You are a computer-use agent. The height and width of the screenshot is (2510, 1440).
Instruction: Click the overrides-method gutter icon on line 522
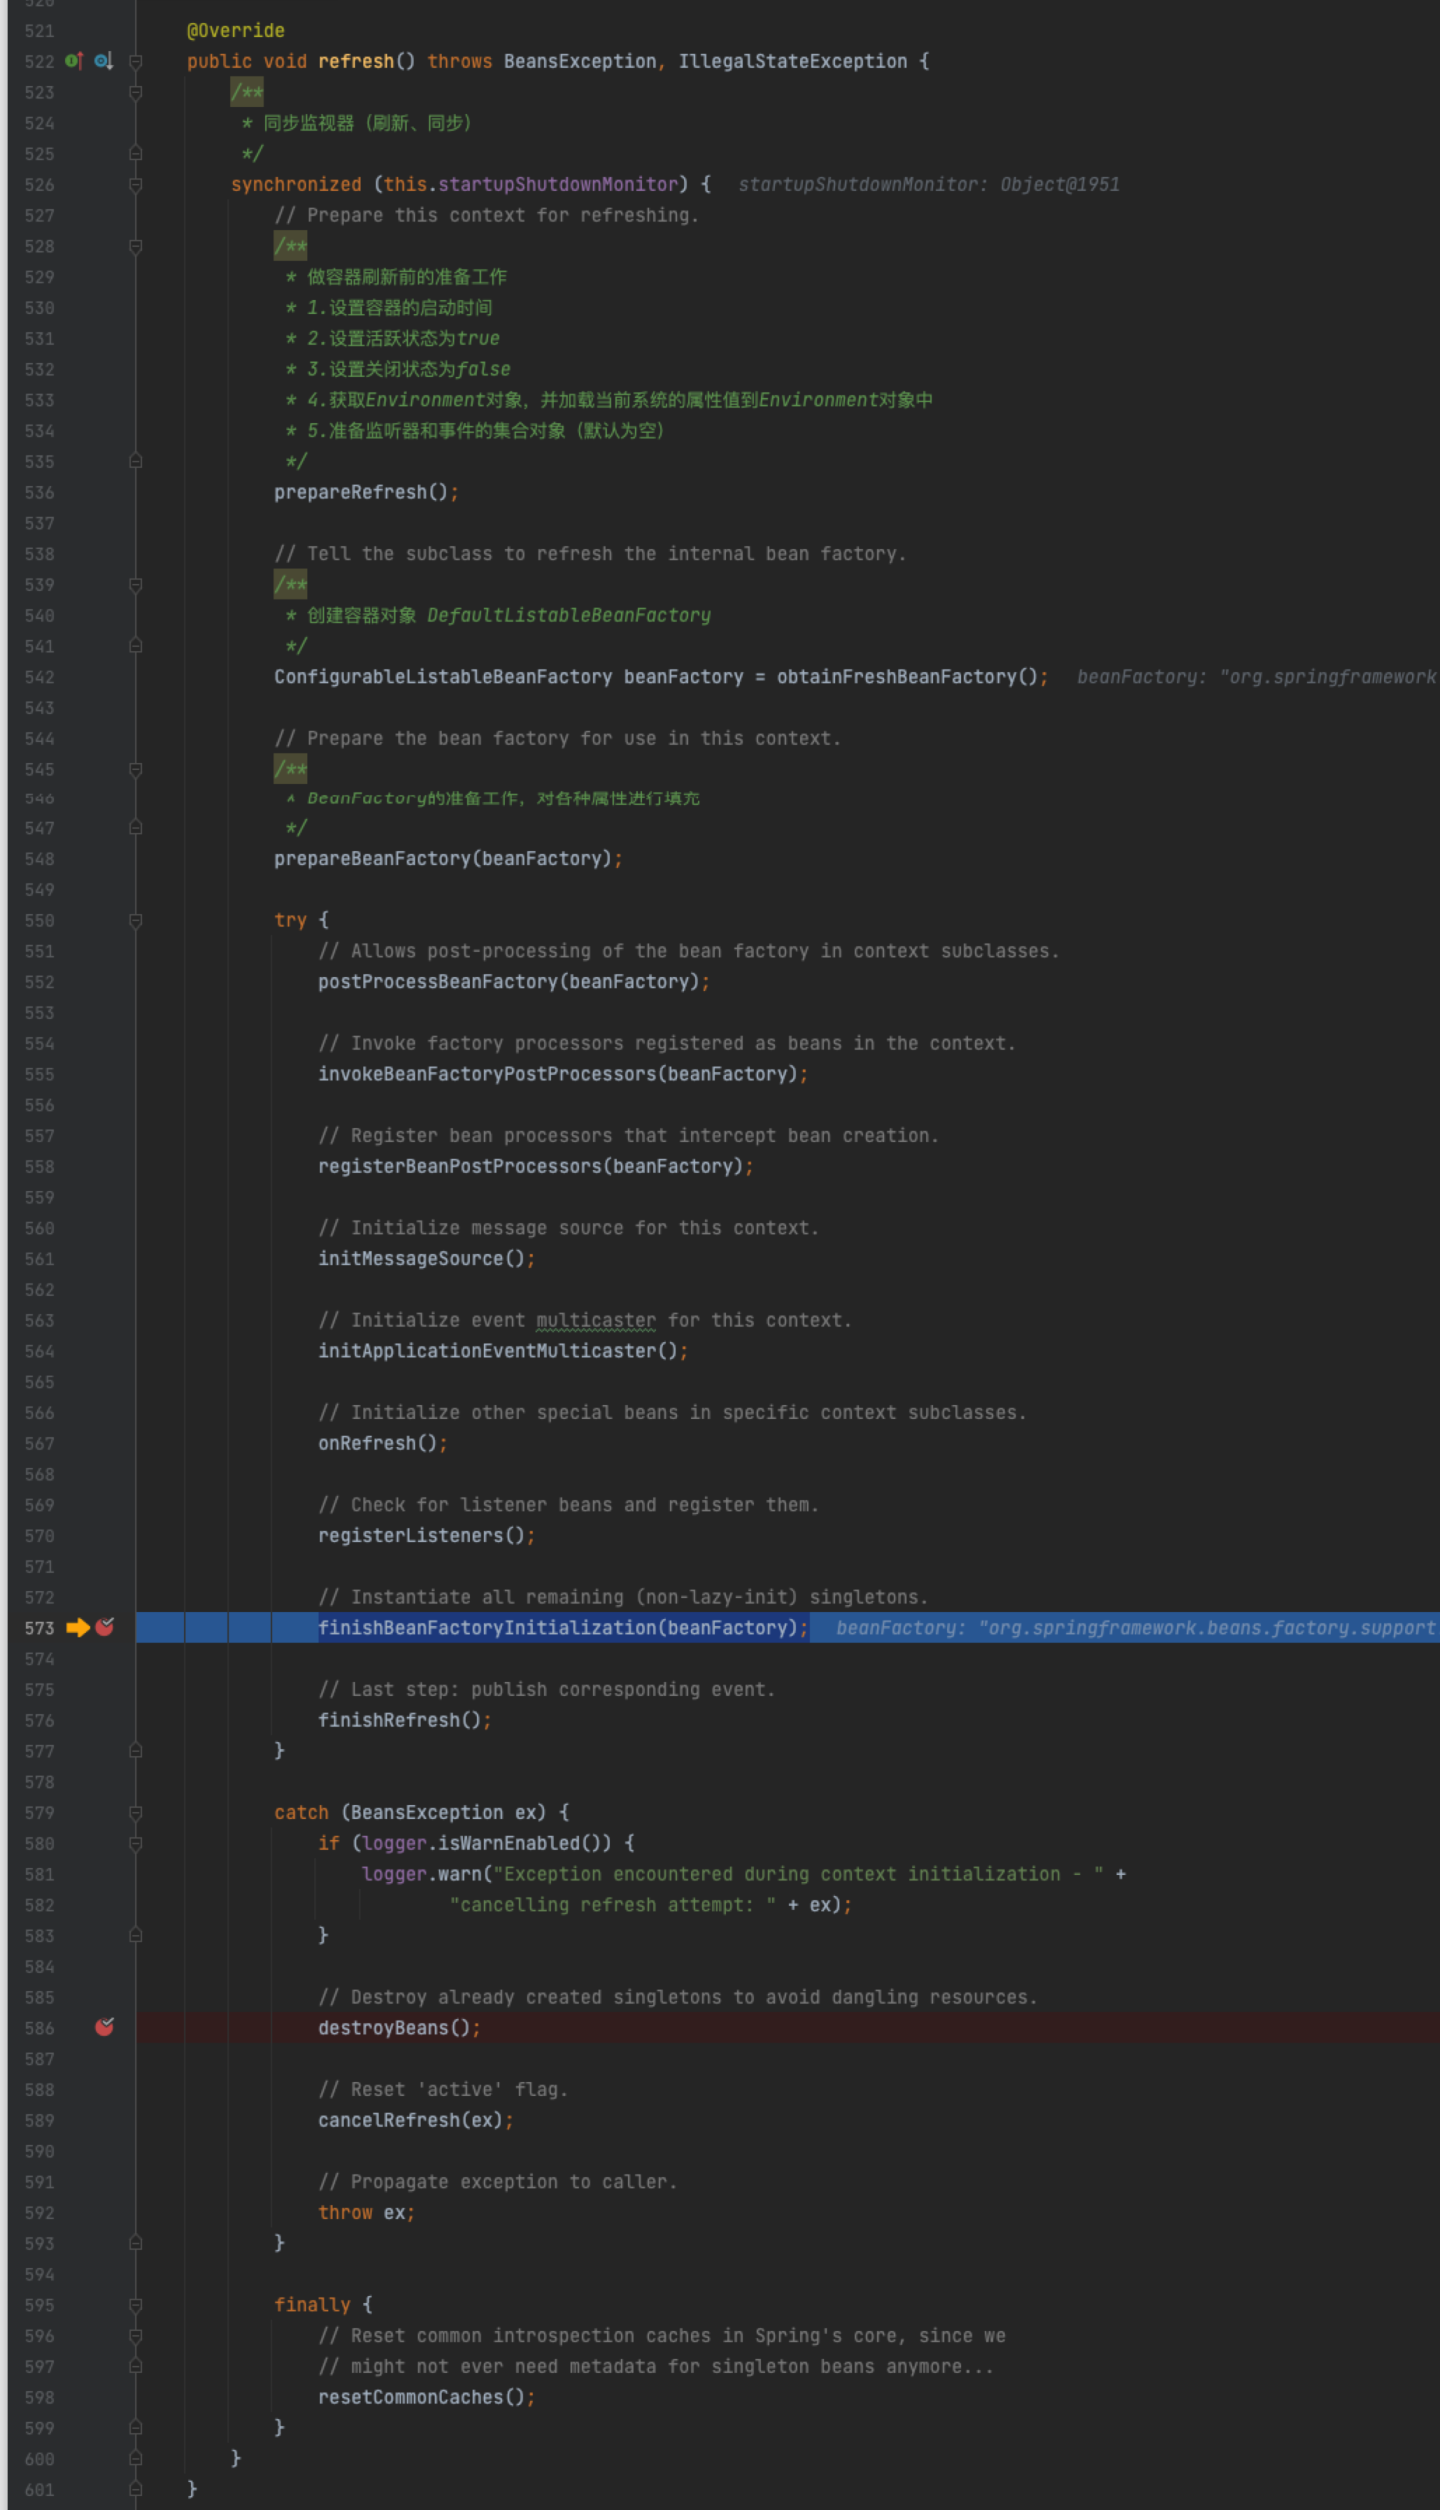(x=74, y=61)
